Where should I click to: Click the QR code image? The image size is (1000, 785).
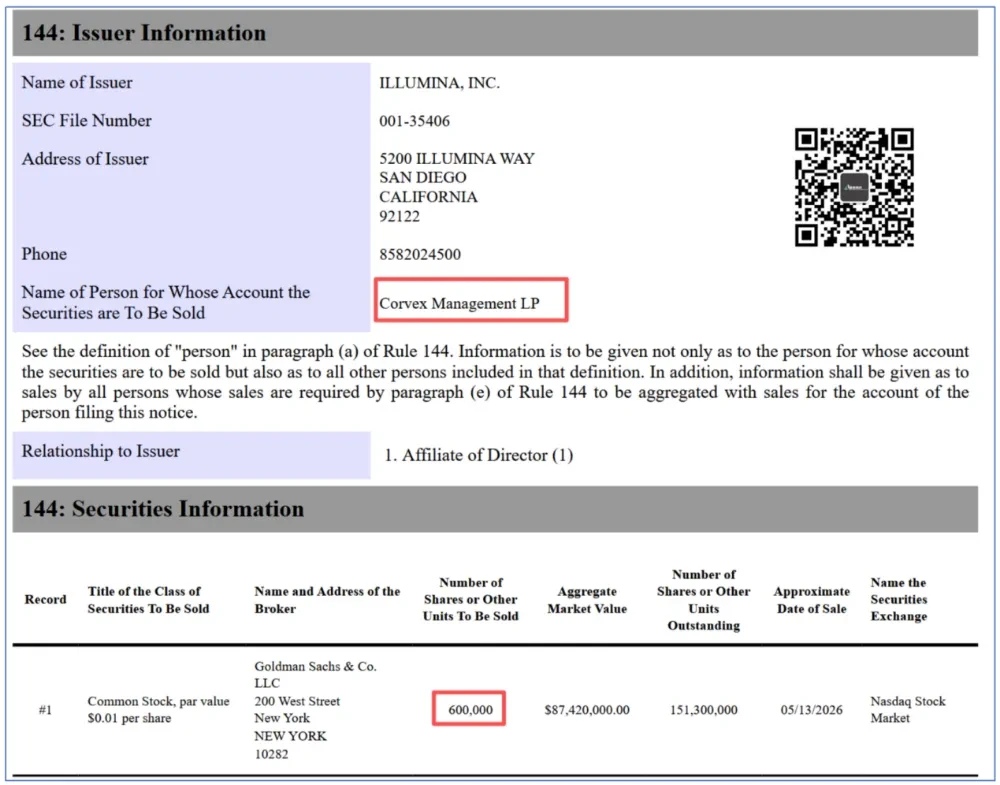tap(854, 187)
